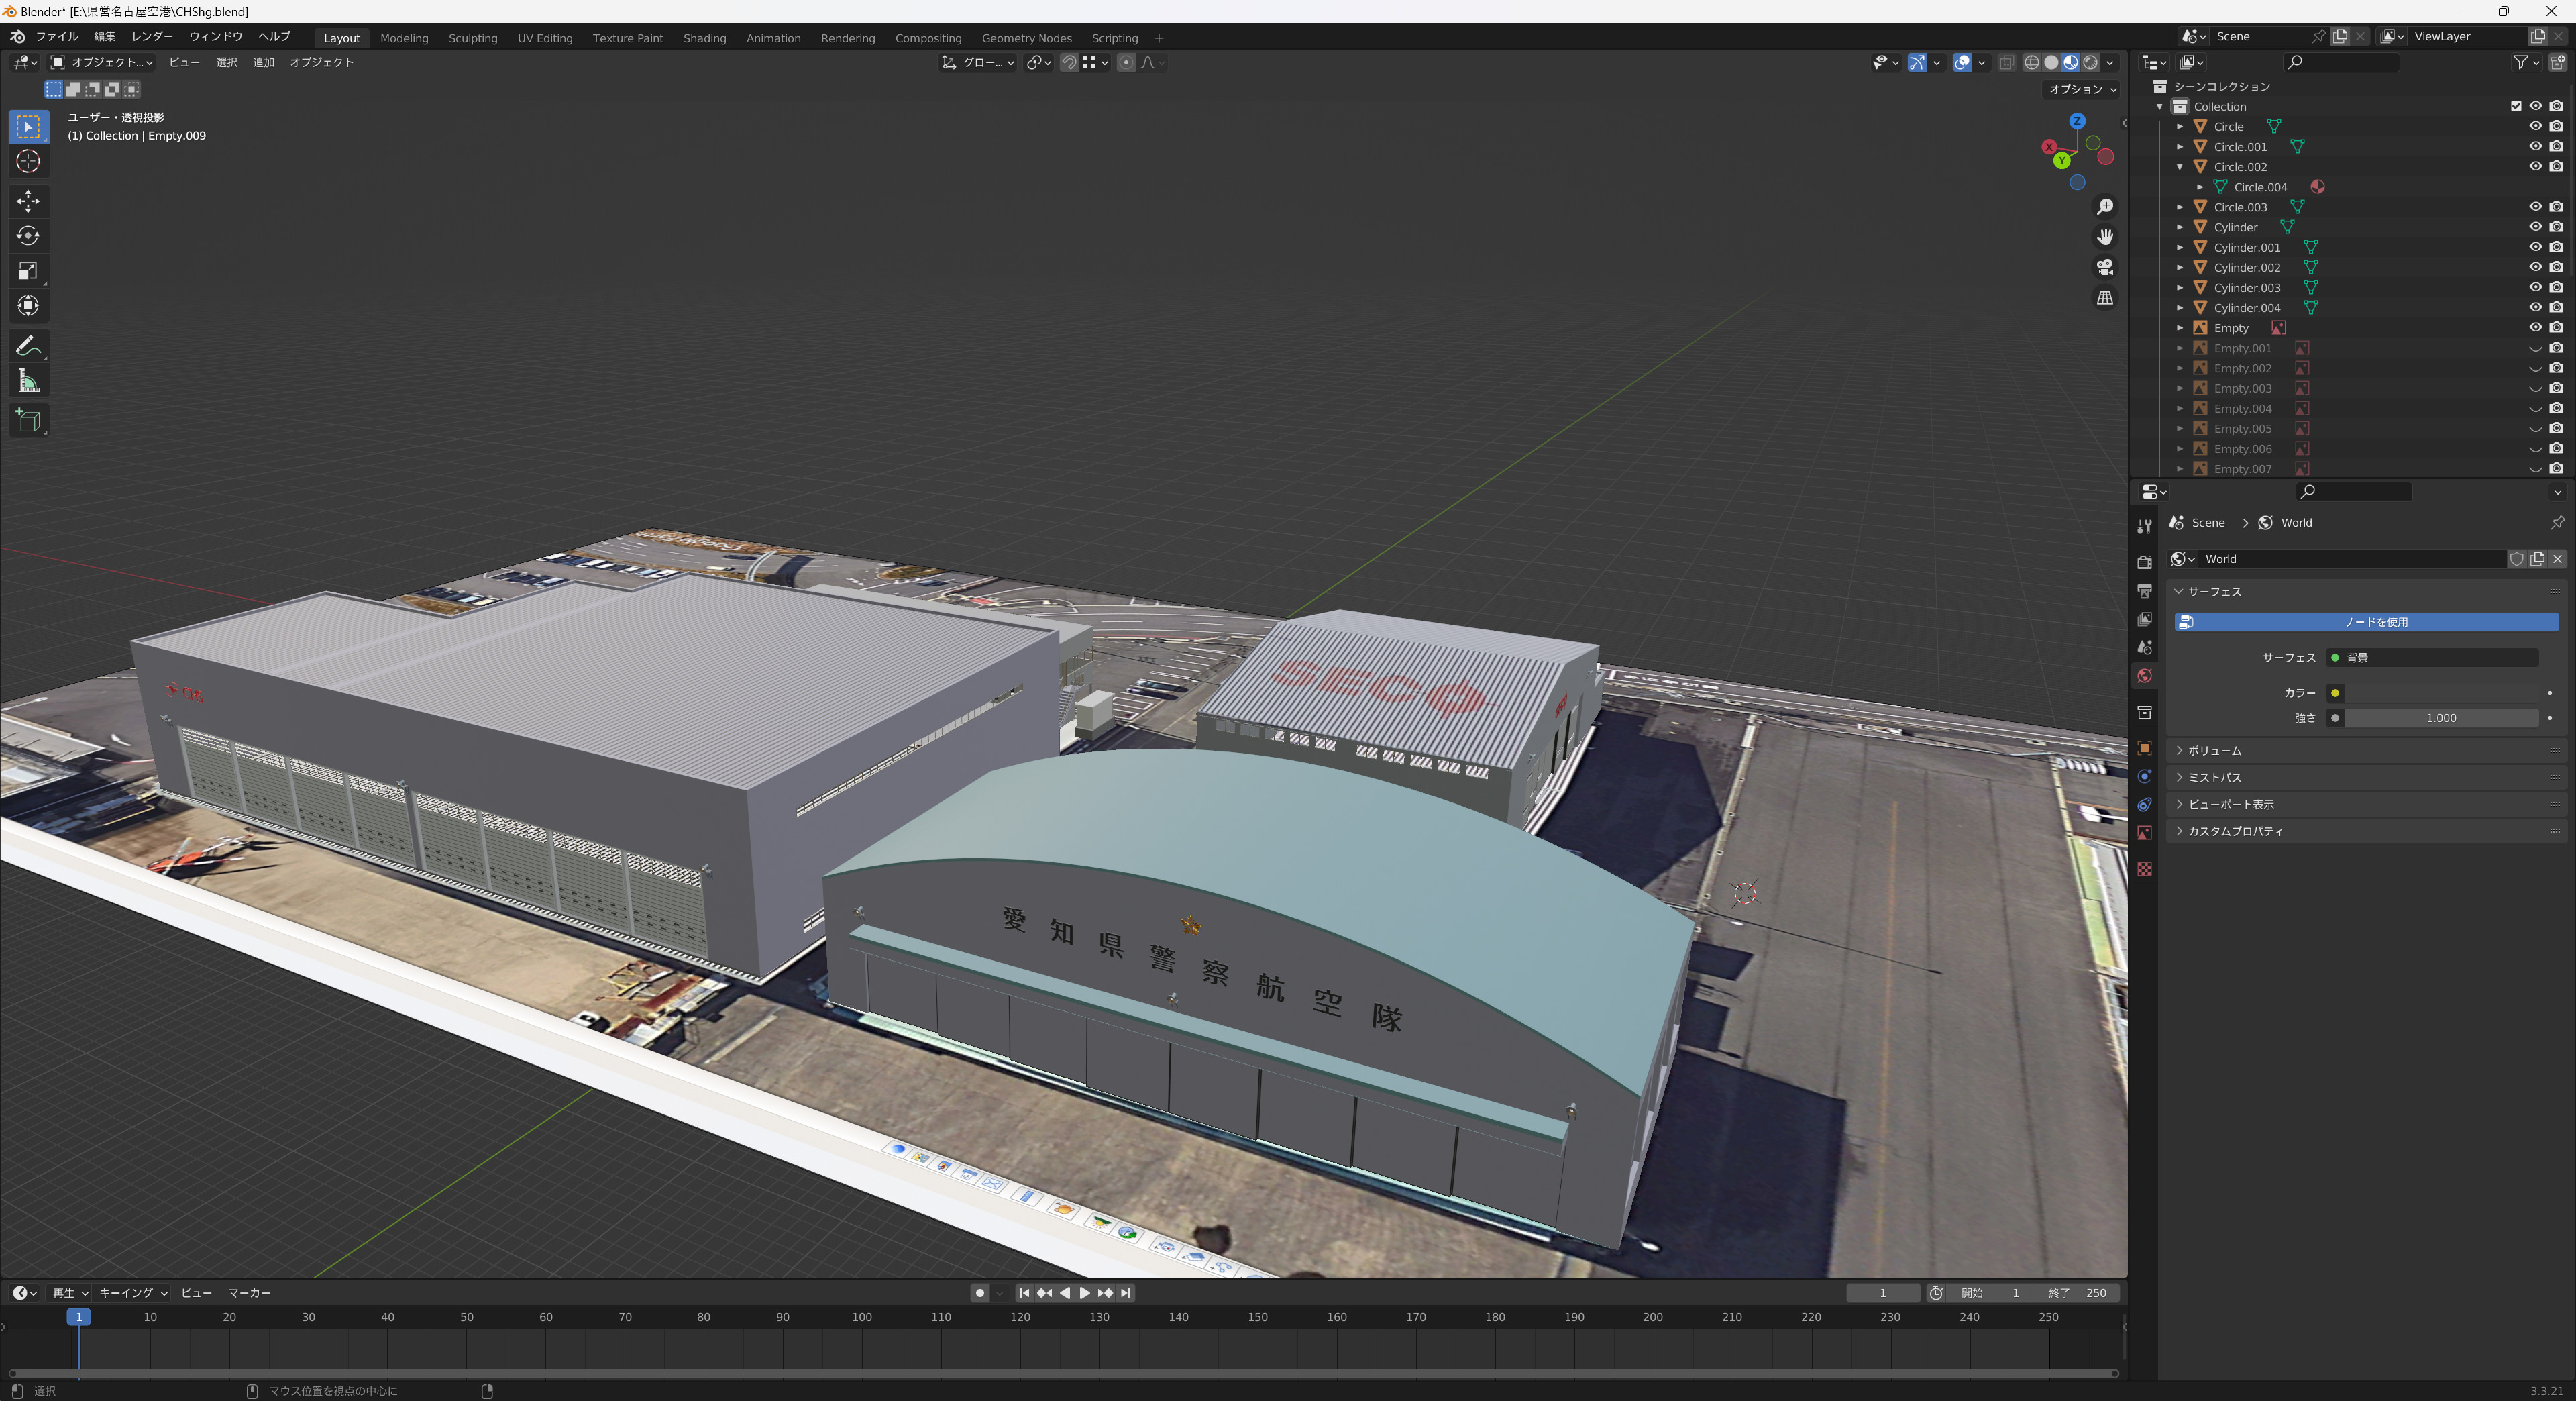This screenshot has width=2576, height=1401.
Task: Open the Texture properties tab
Action: [2144, 869]
